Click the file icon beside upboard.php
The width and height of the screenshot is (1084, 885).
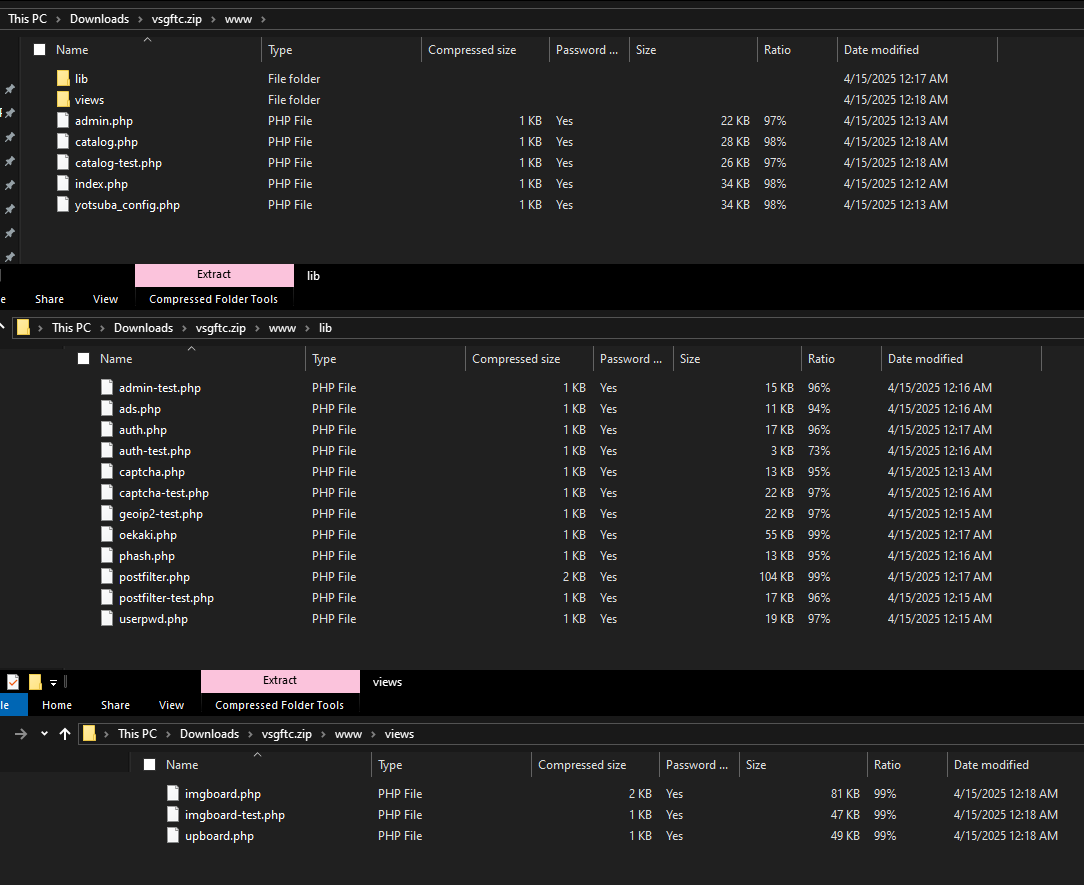[173, 836]
